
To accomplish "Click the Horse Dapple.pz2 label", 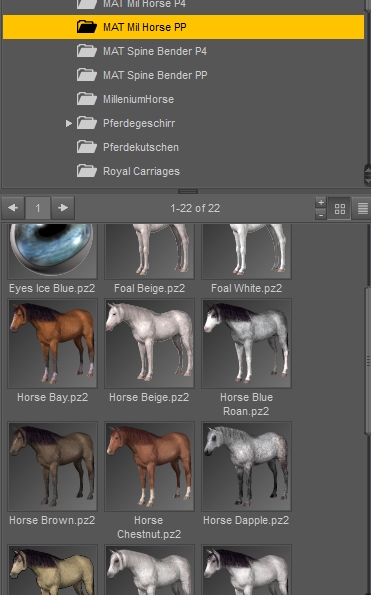I will pyautogui.click(x=246, y=520).
